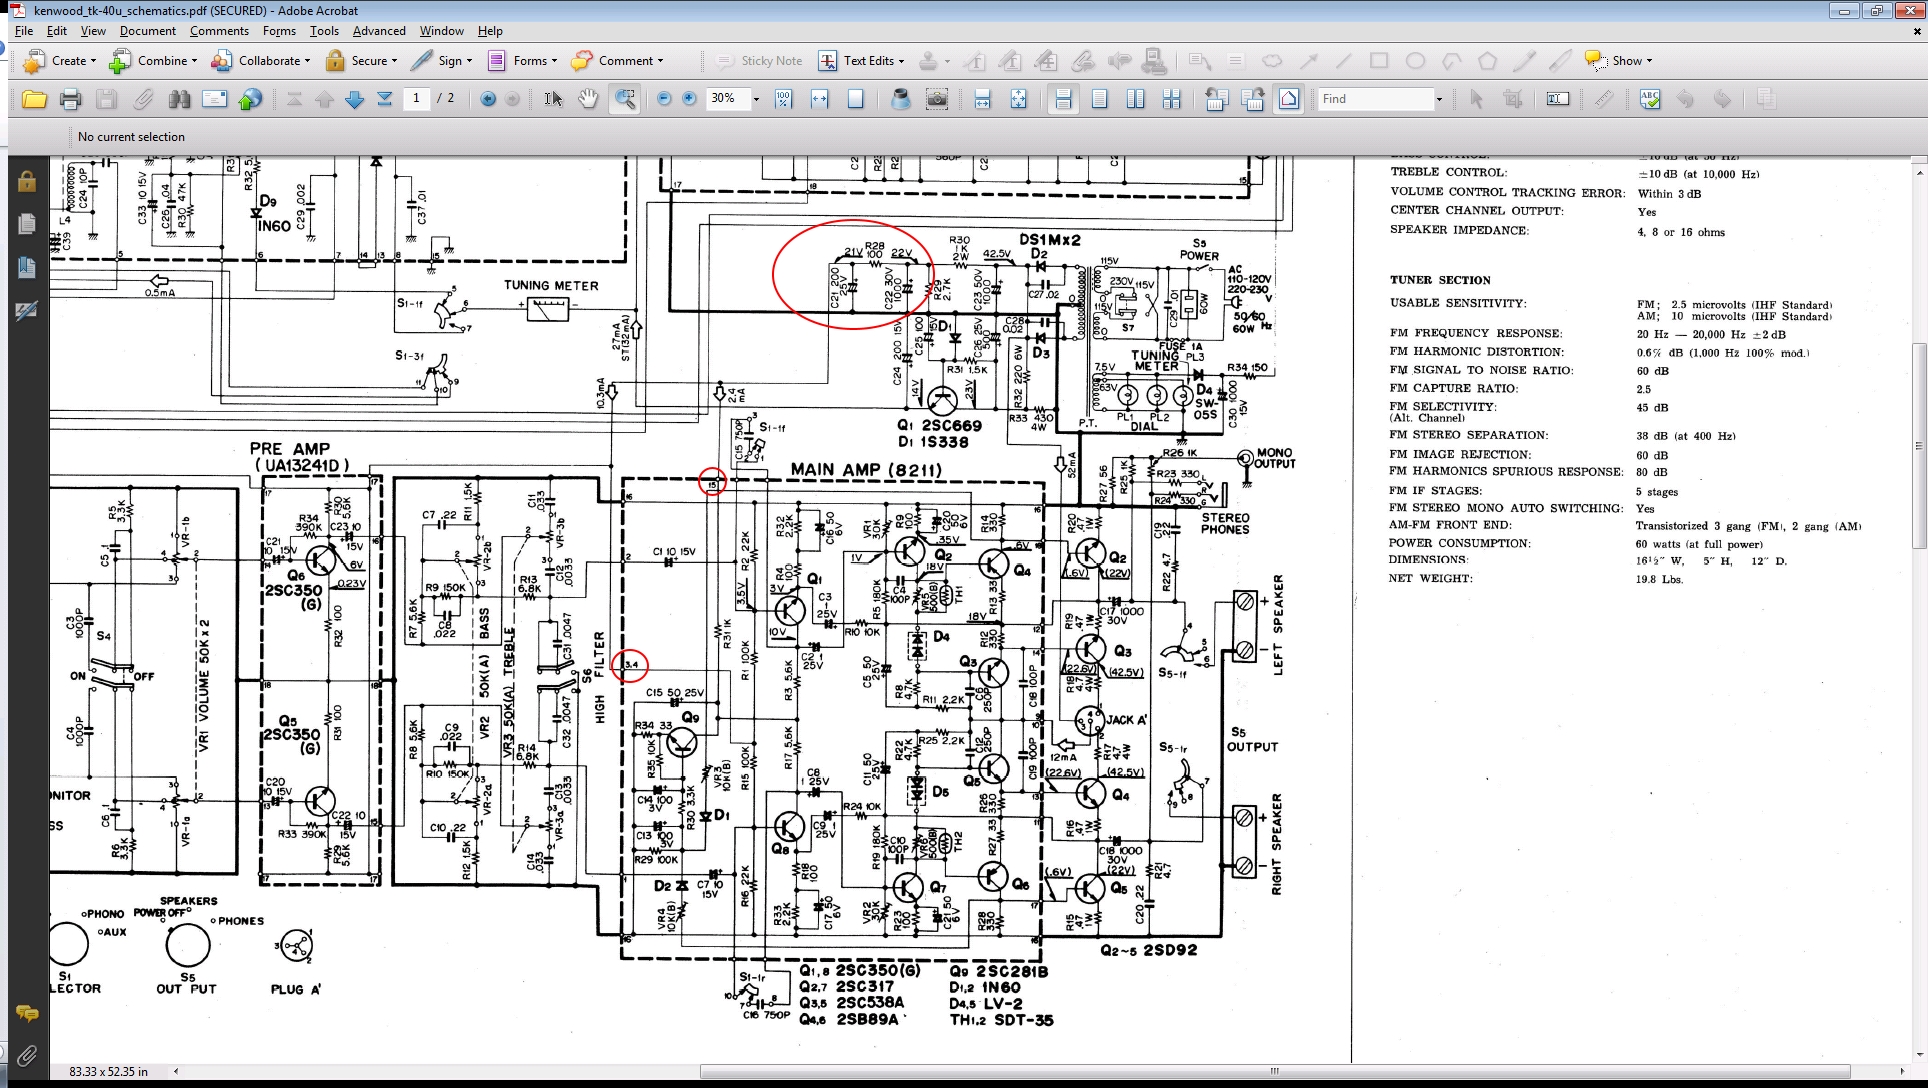Click in the Find search field
Image resolution: width=1928 pixels, height=1088 pixels.
(x=1375, y=99)
